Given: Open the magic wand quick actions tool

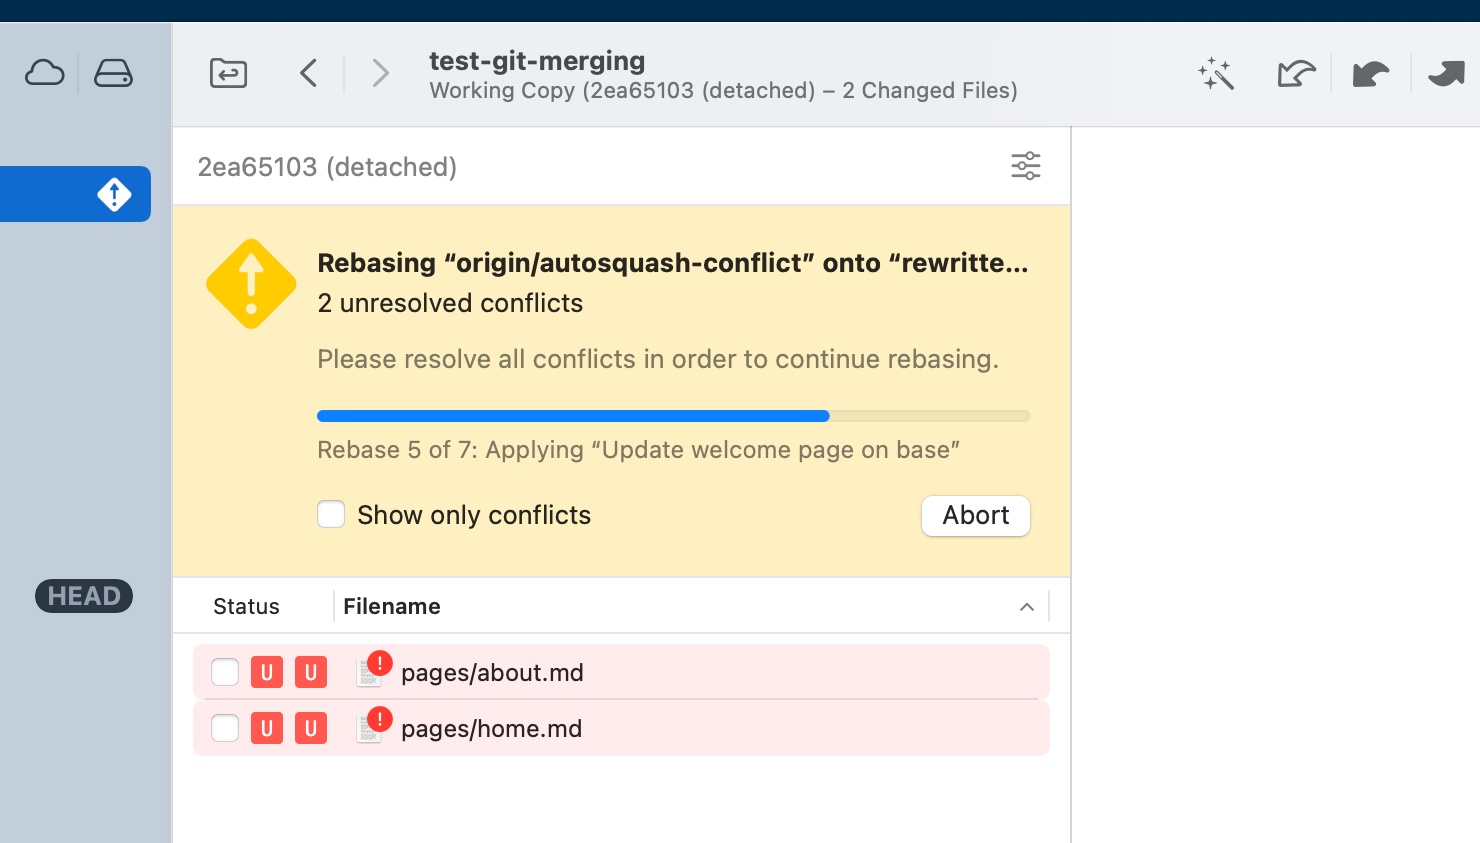Looking at the screenshot, I should click(x=1214, y=73).
